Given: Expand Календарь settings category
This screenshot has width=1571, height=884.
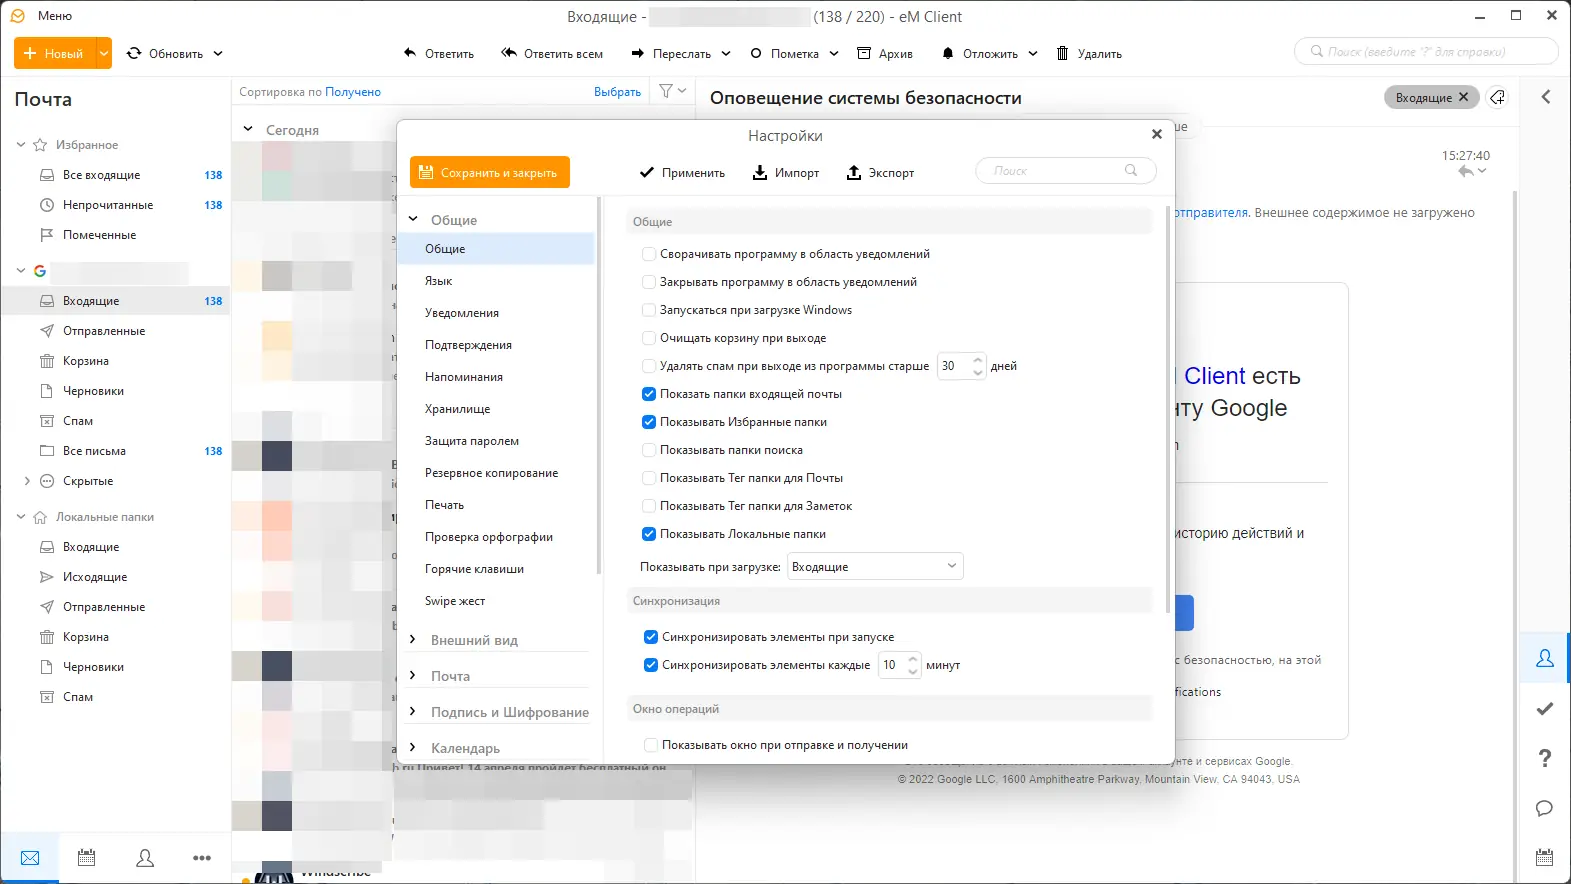Looking at the screenshot, I should click(x=413, y=747).
